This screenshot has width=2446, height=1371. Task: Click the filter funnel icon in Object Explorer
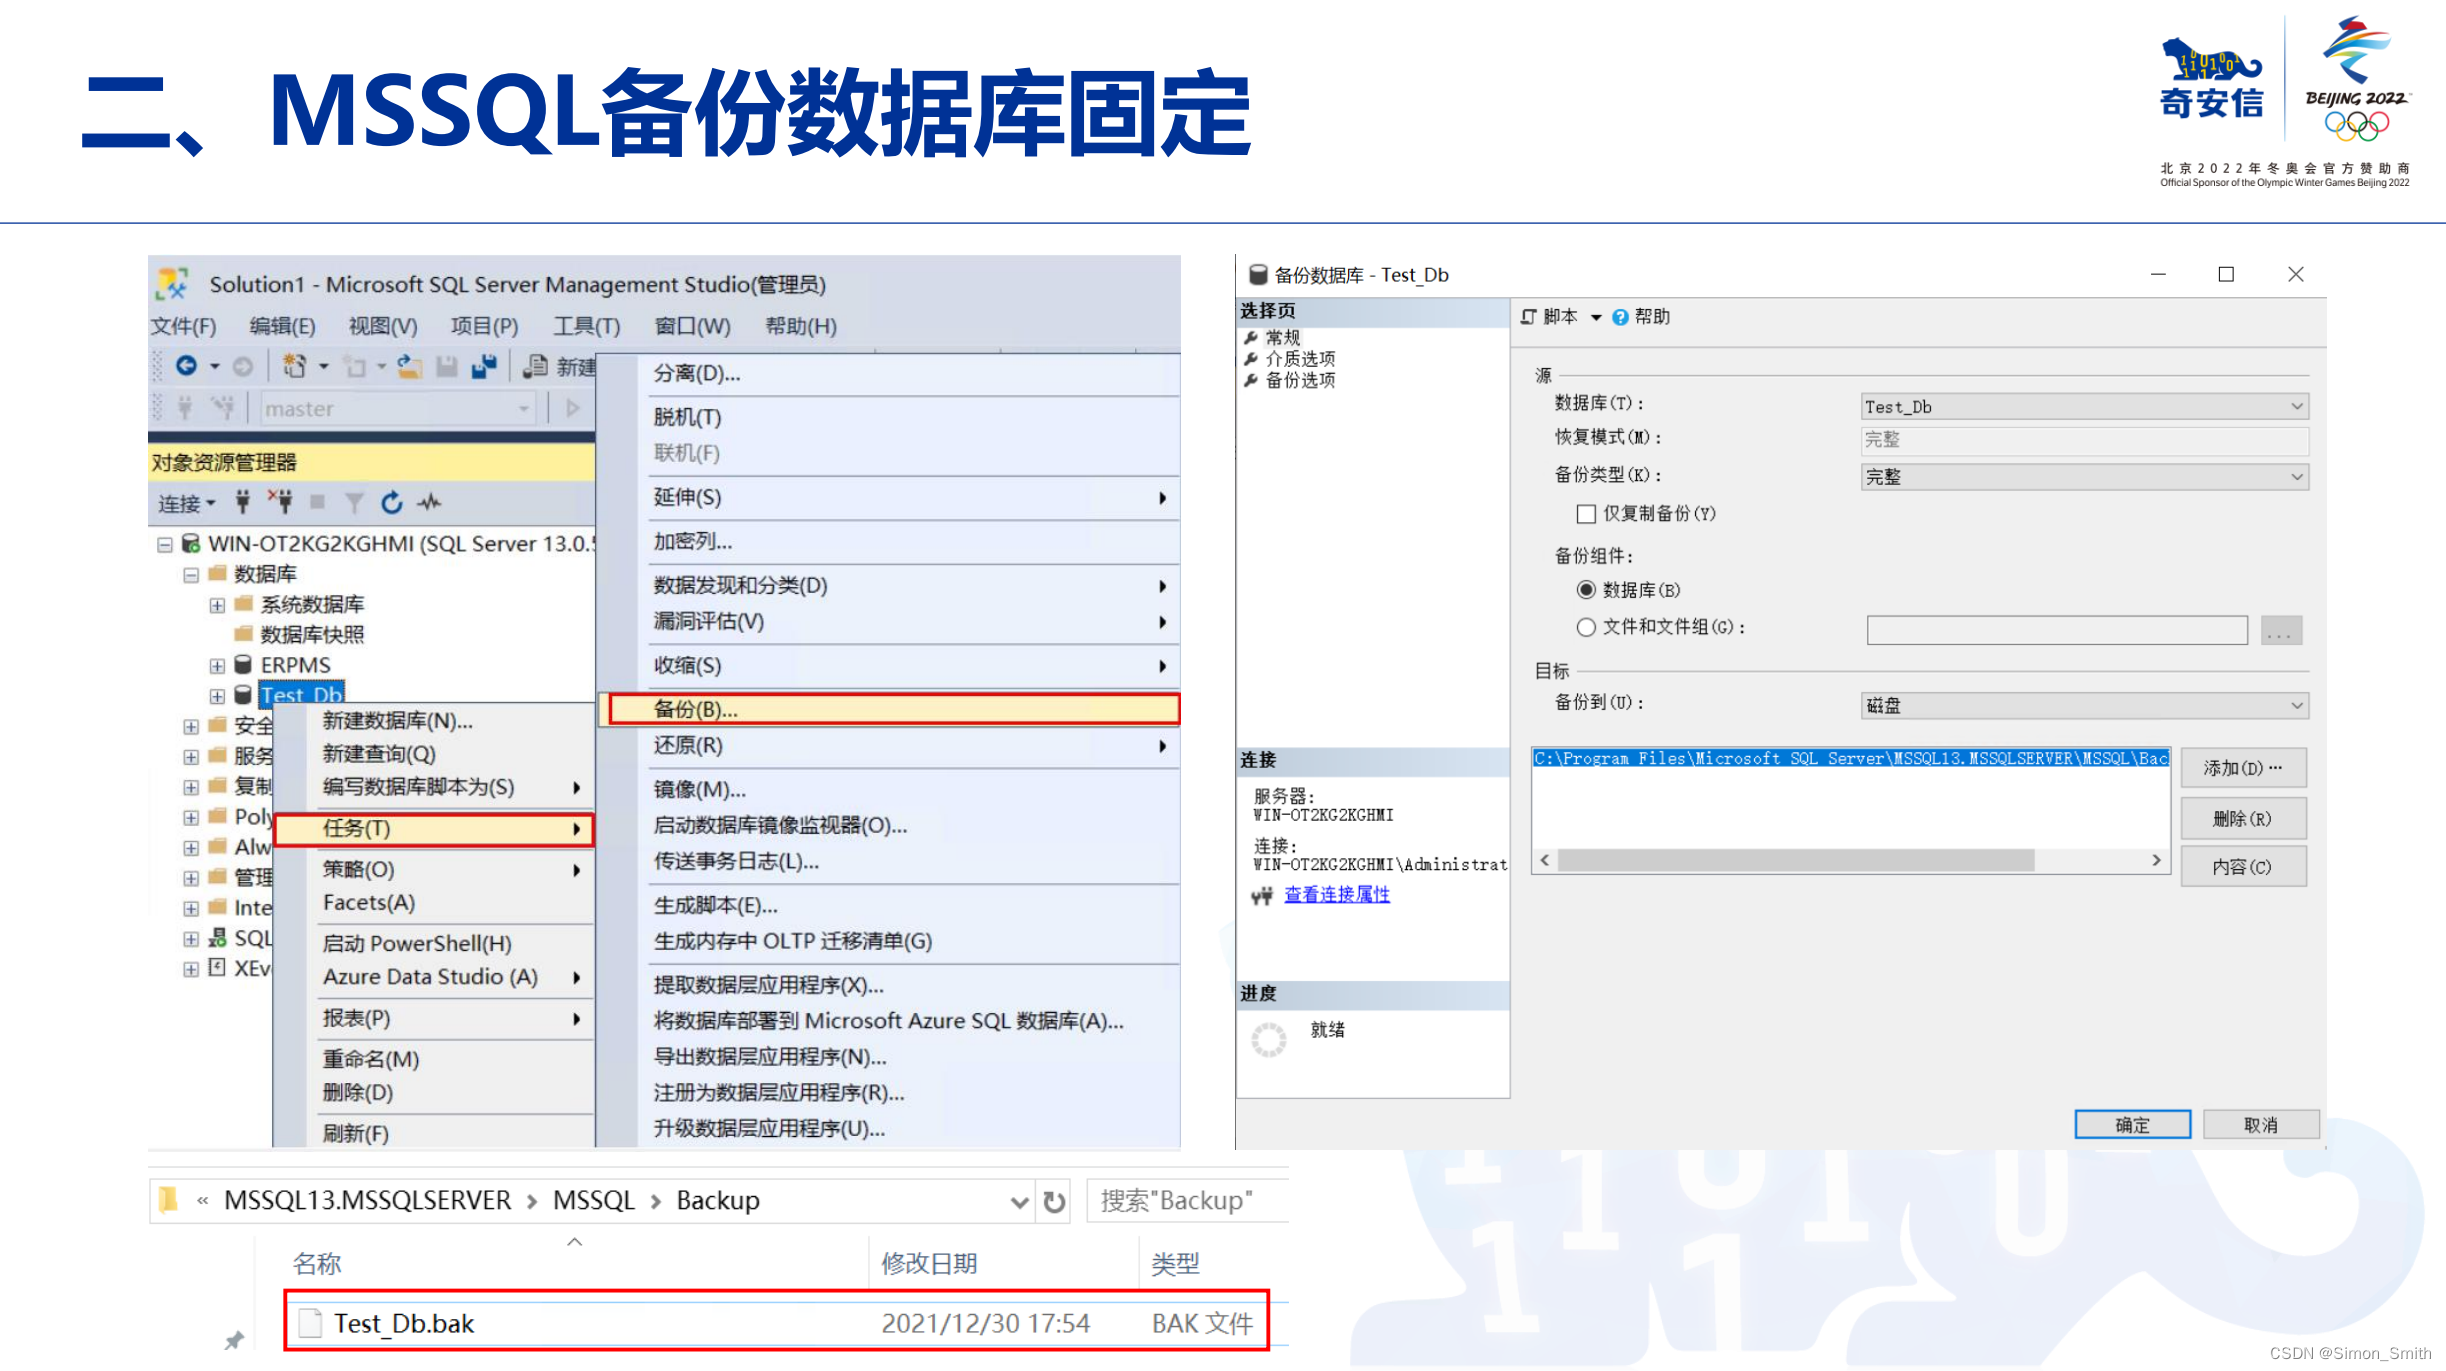pyautogui.click(x=353, y=503)
